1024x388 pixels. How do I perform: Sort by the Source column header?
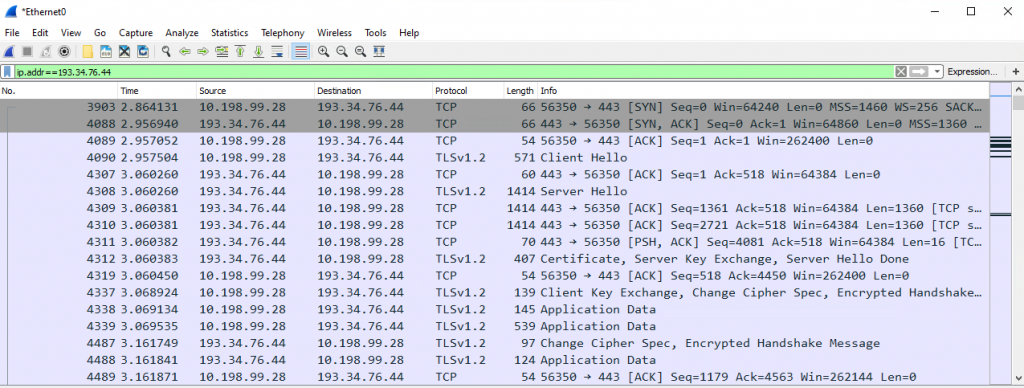[255, 91]
